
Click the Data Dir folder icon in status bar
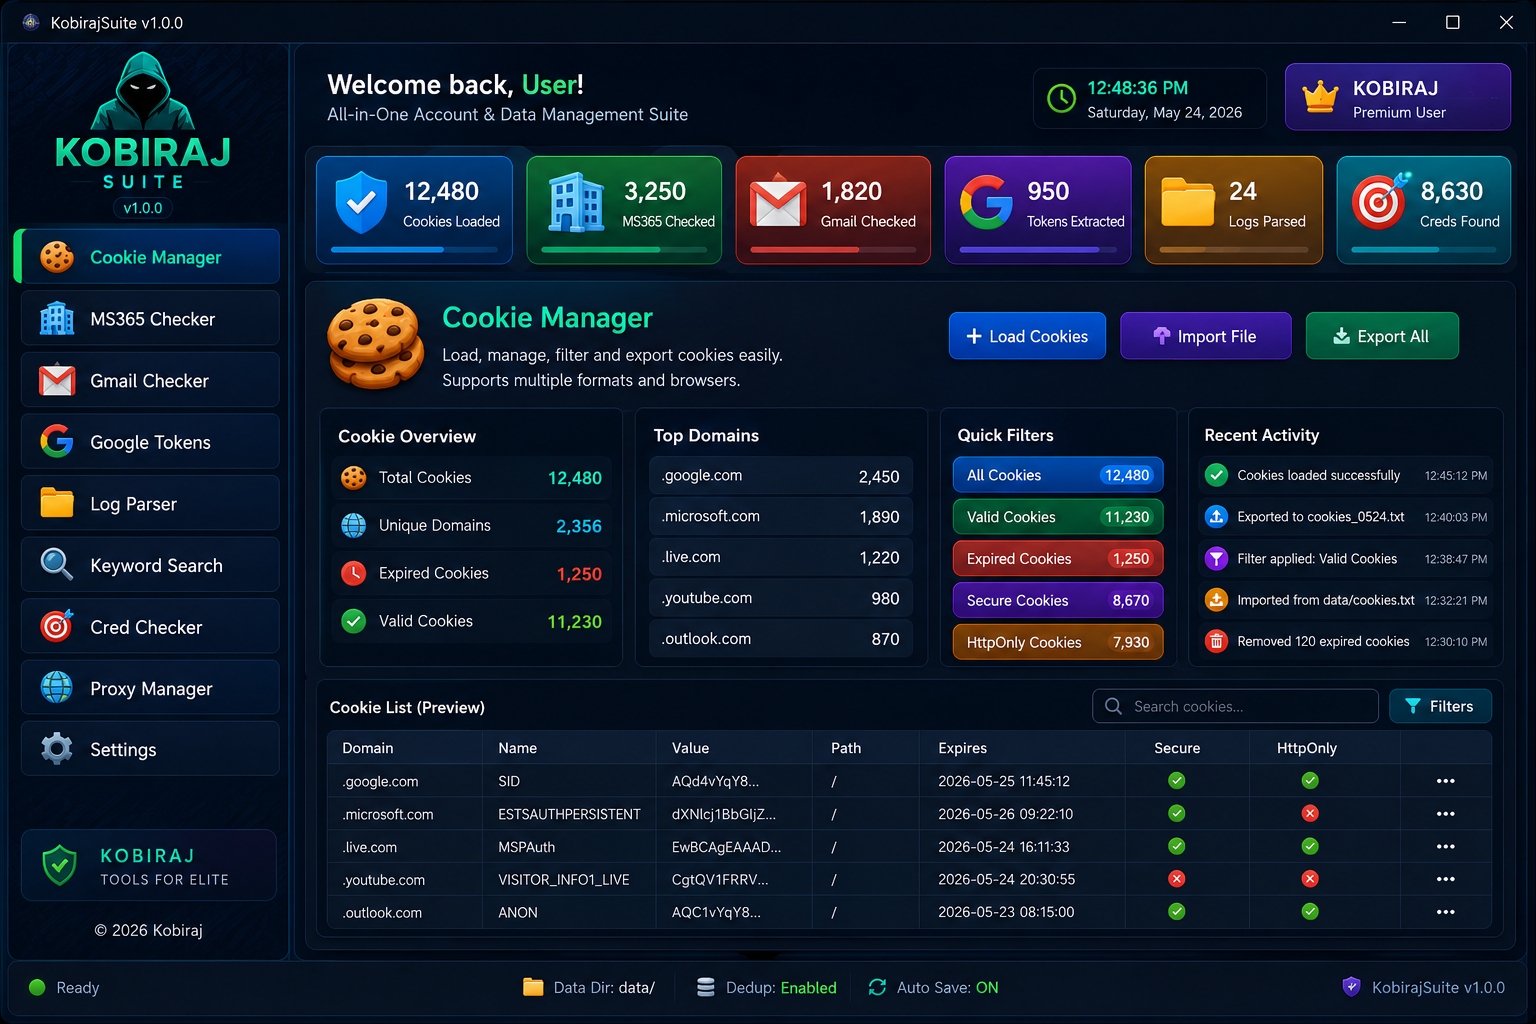point(533,987)
